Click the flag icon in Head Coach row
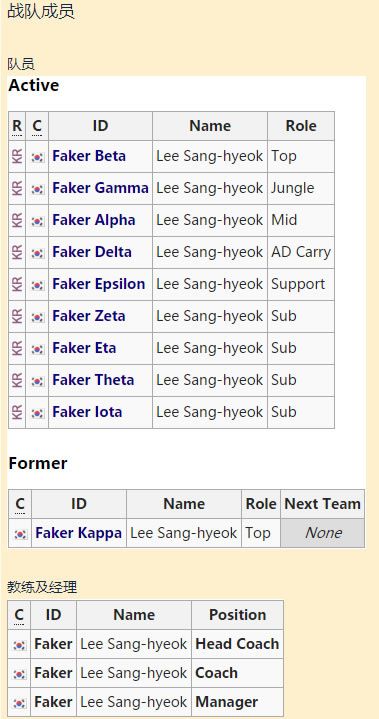Screen dimensions: 379x719 pos(19,645)
